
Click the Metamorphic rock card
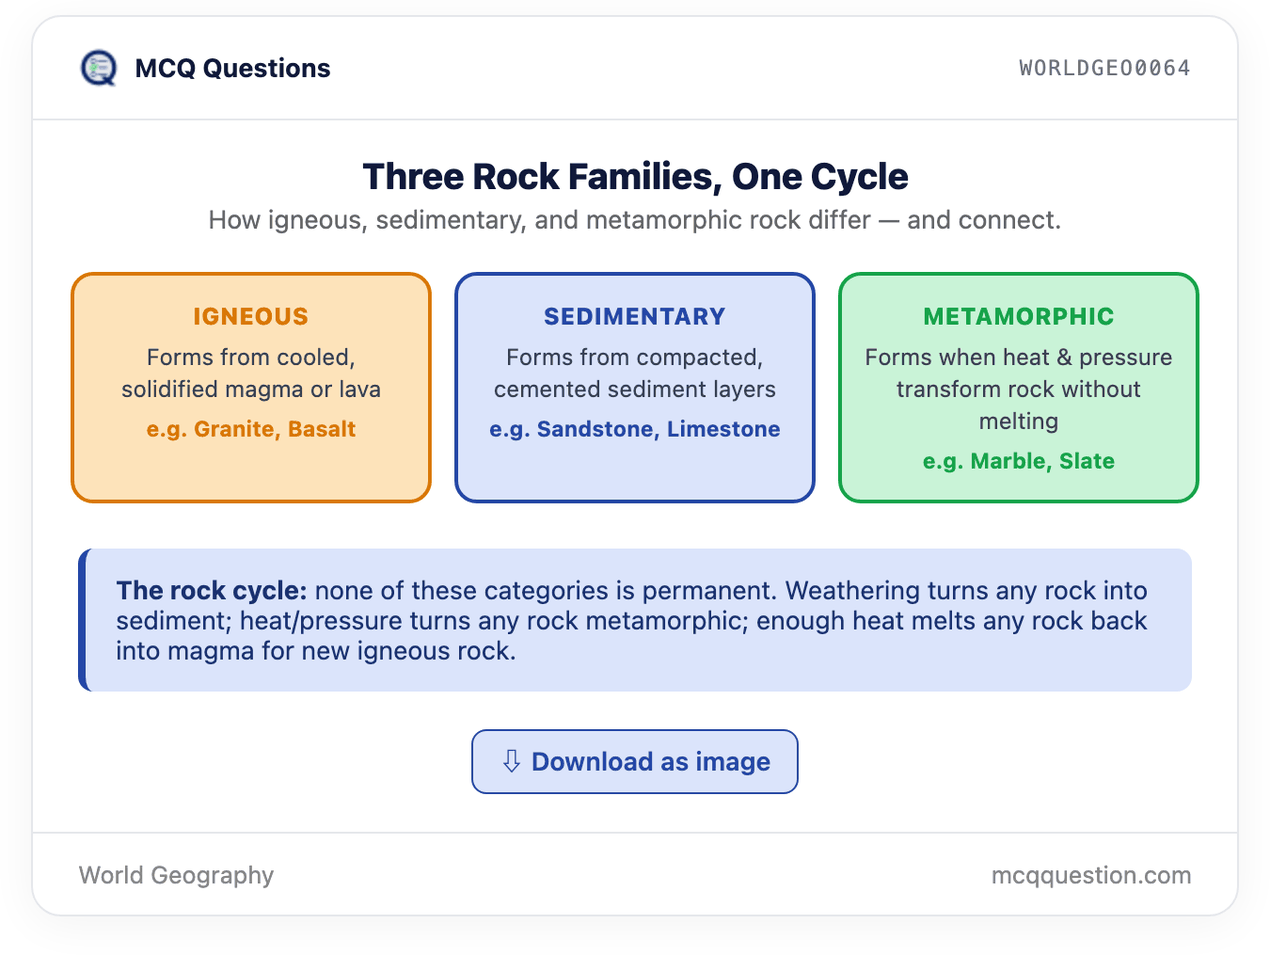tap(1018, 388)
